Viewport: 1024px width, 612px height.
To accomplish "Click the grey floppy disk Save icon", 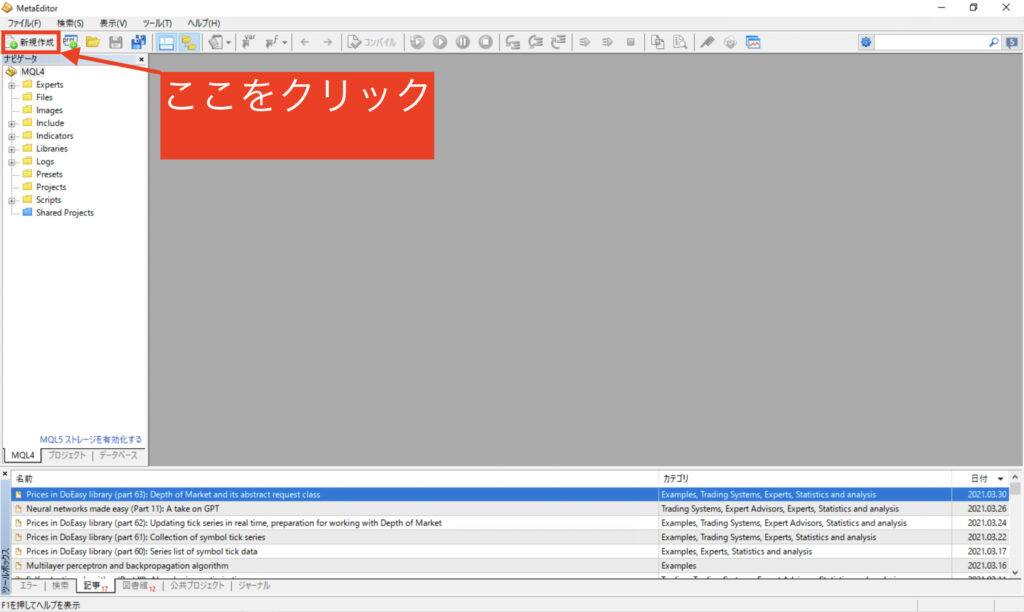I will pyautogui.click(x=116, y=42).
